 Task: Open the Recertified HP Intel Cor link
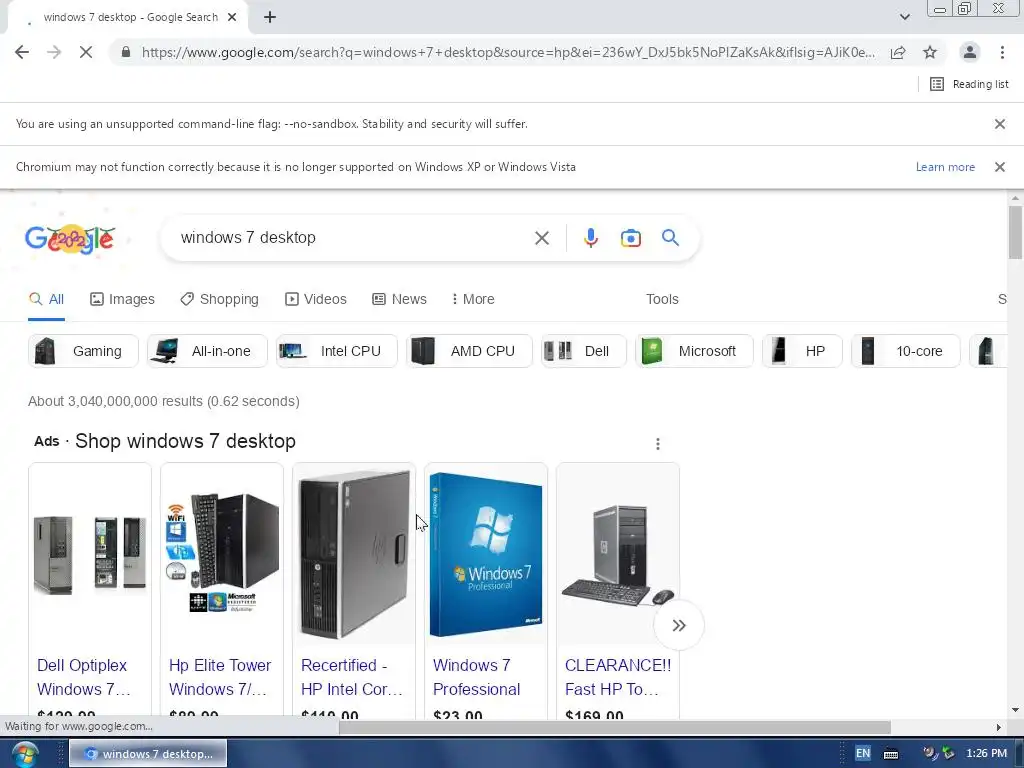351,677
